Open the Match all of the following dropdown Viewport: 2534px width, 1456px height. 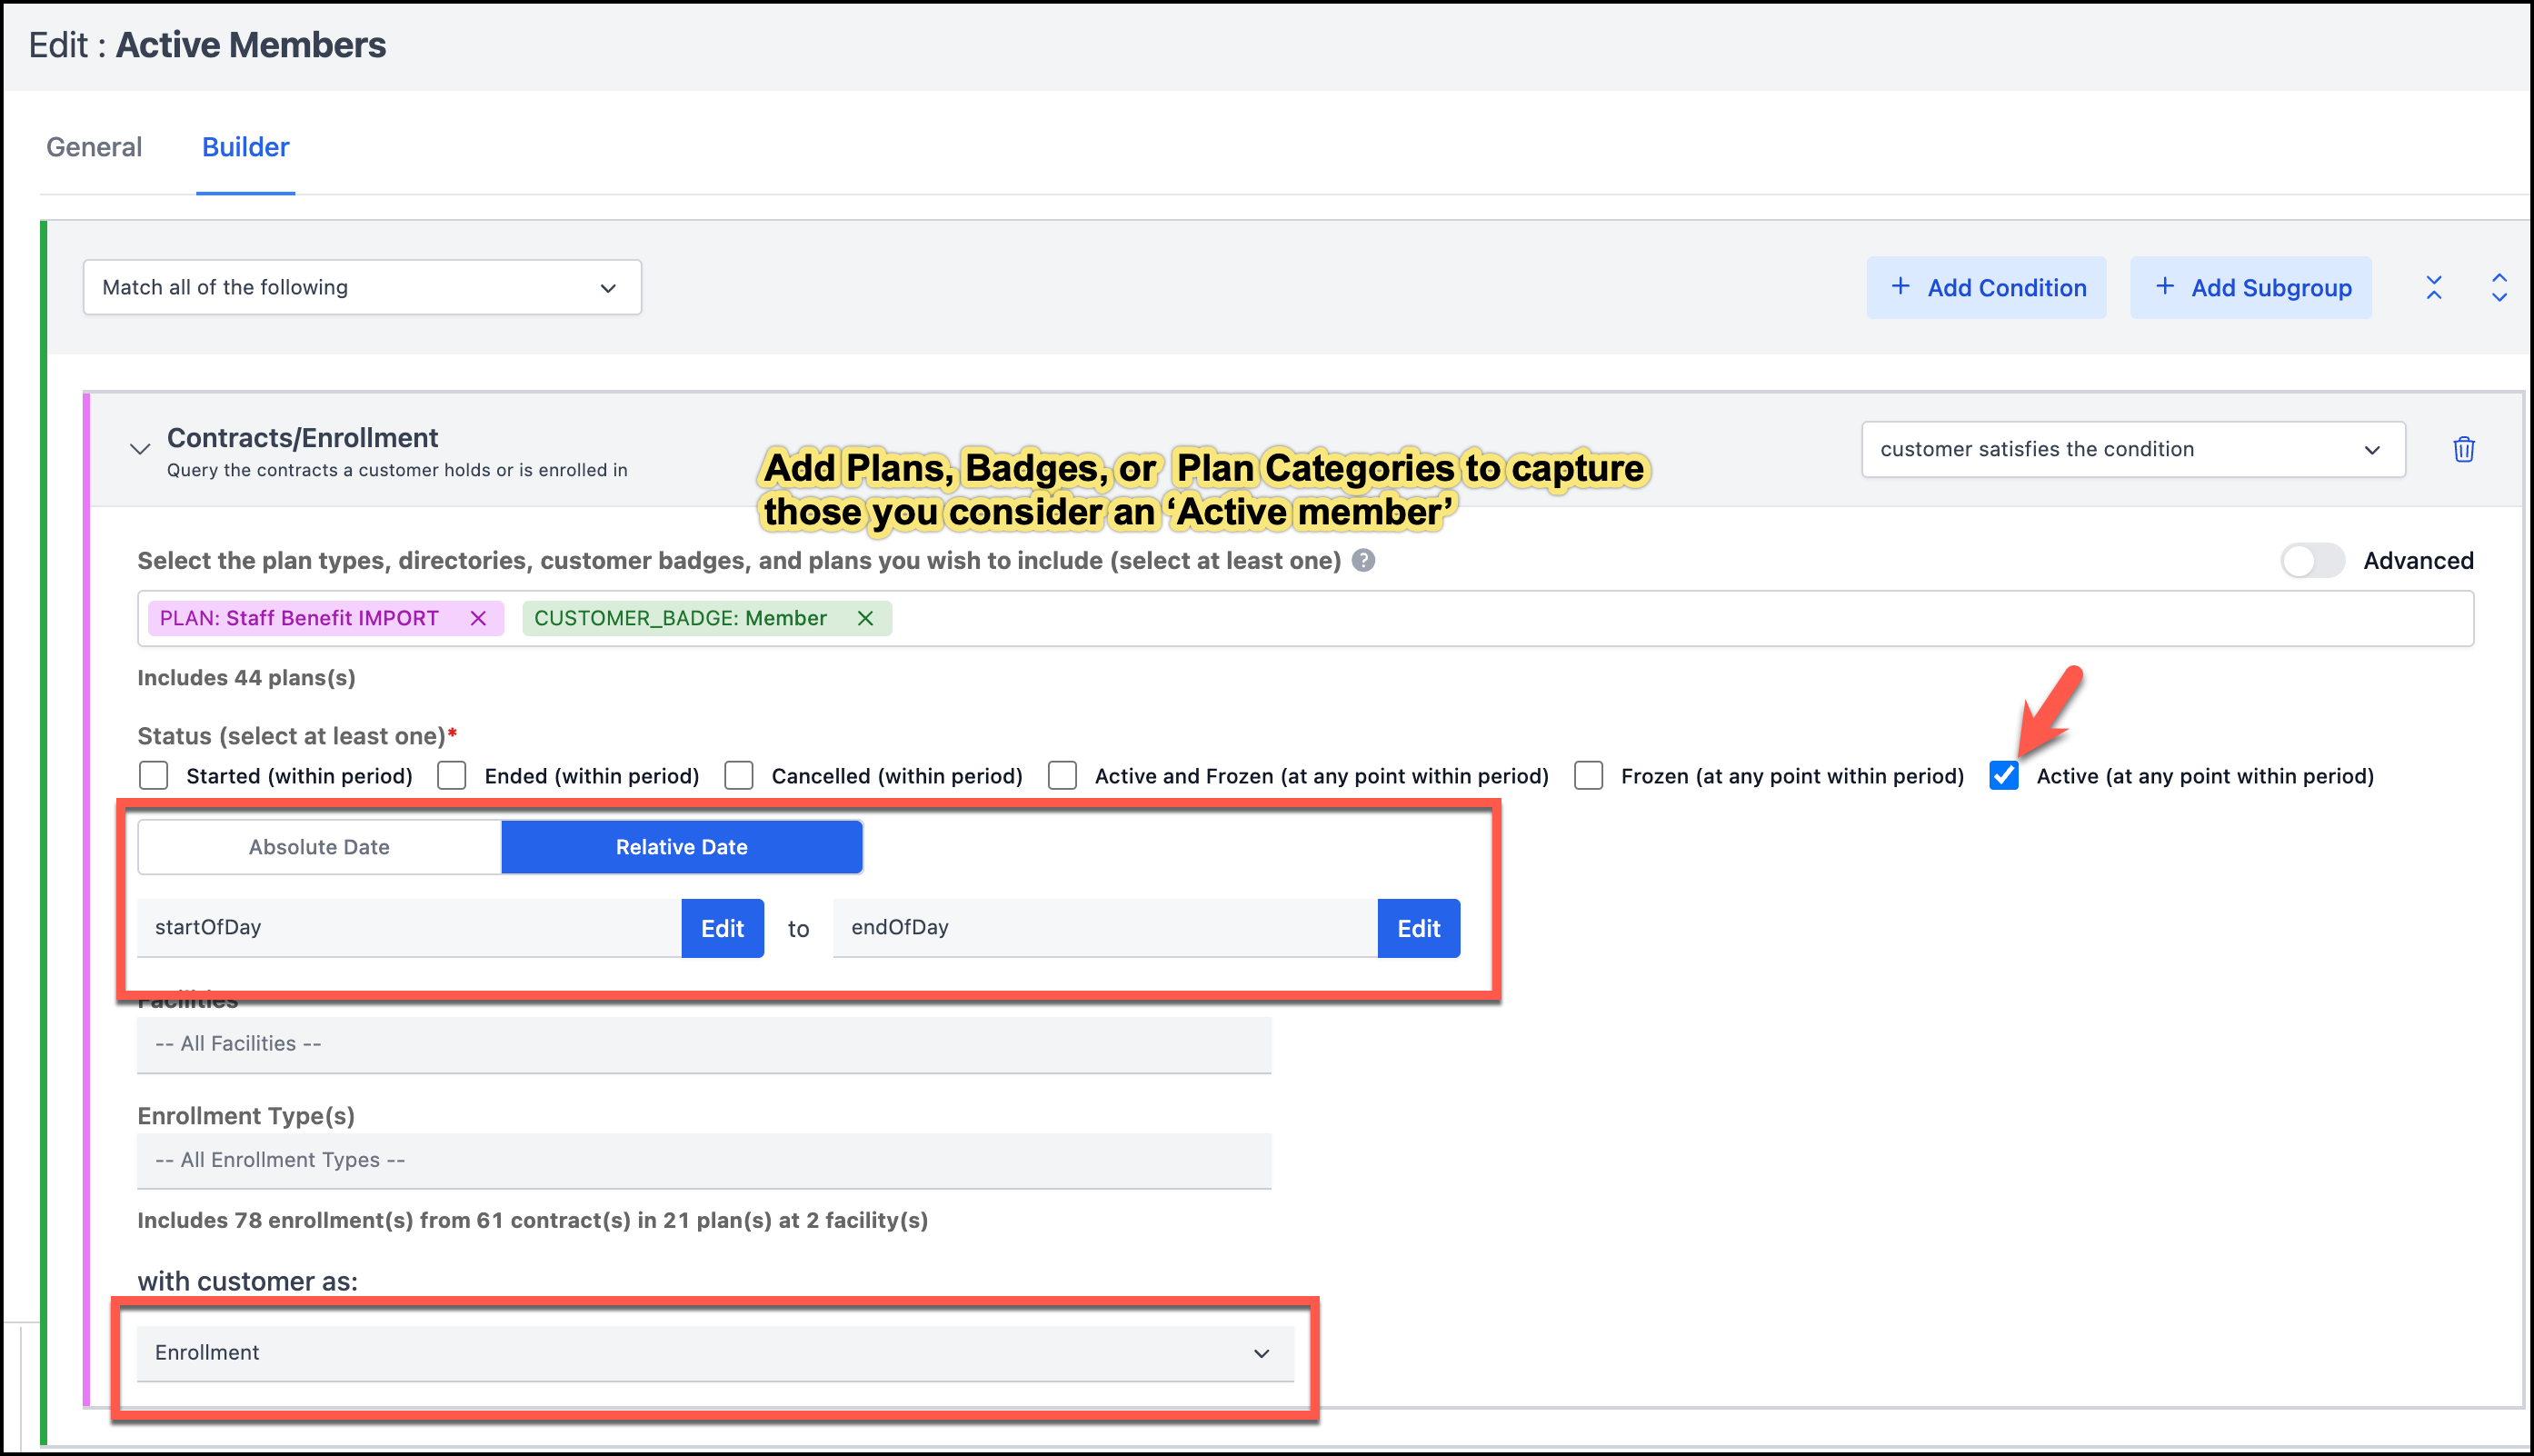(x=362, y=288)
